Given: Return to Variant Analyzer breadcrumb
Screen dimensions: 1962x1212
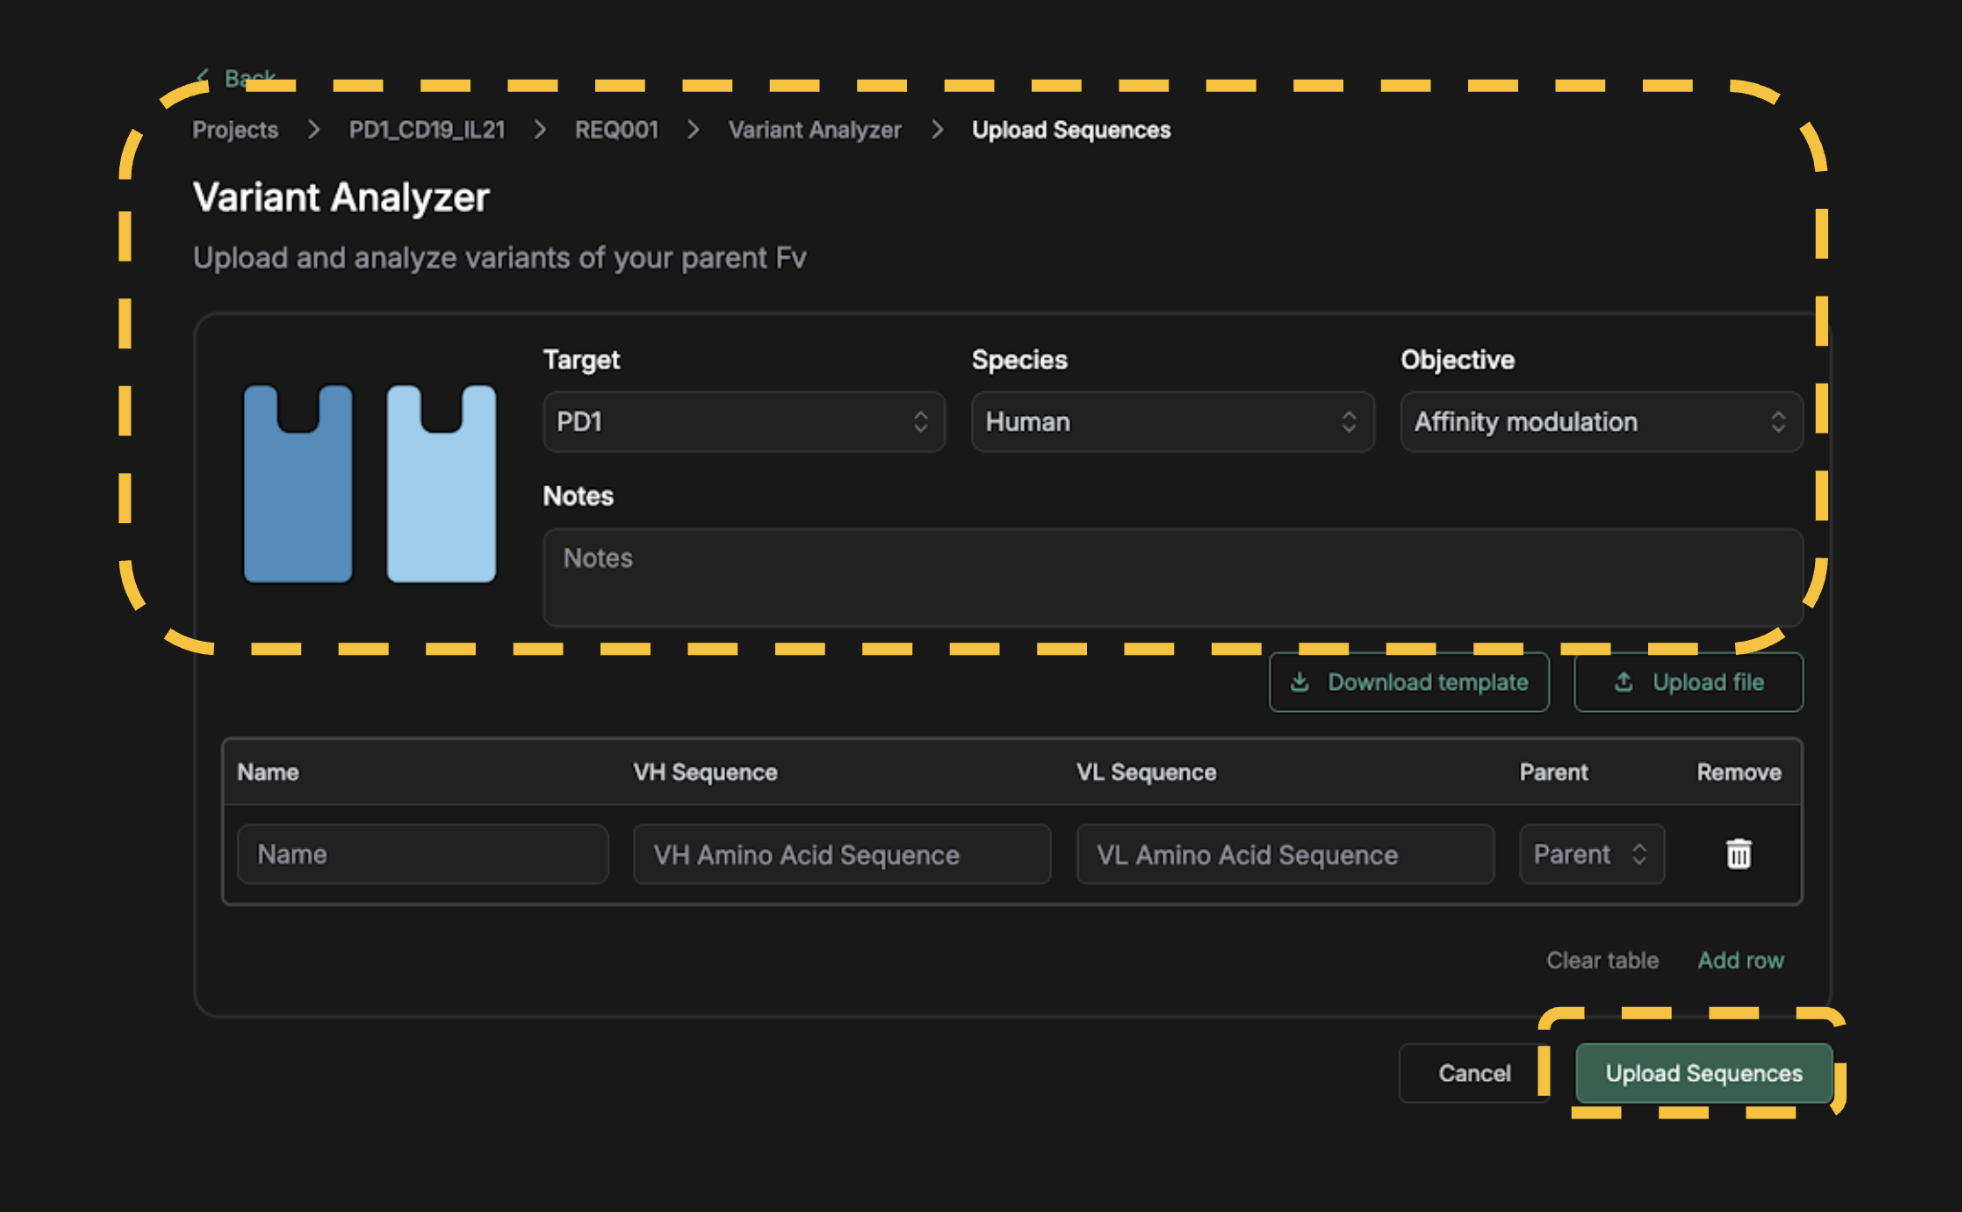Looking at the screenshot, I should (x=814, y=130).
